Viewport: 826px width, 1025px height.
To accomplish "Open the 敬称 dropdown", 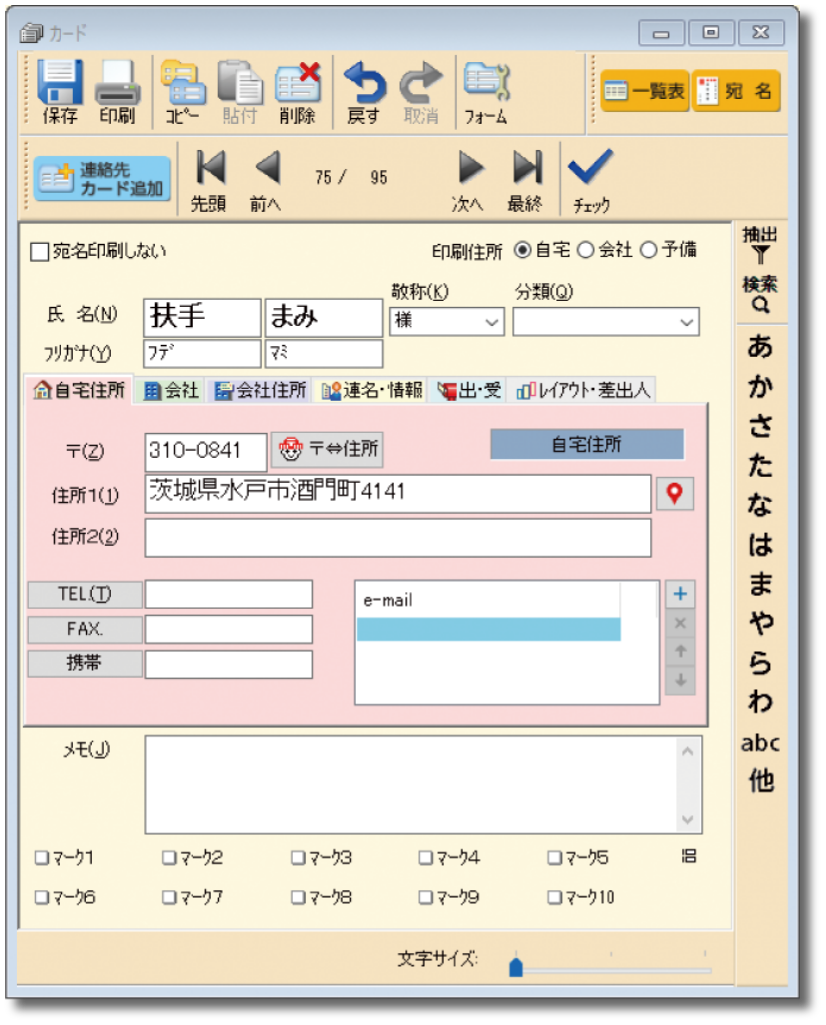I will point(494,320).
